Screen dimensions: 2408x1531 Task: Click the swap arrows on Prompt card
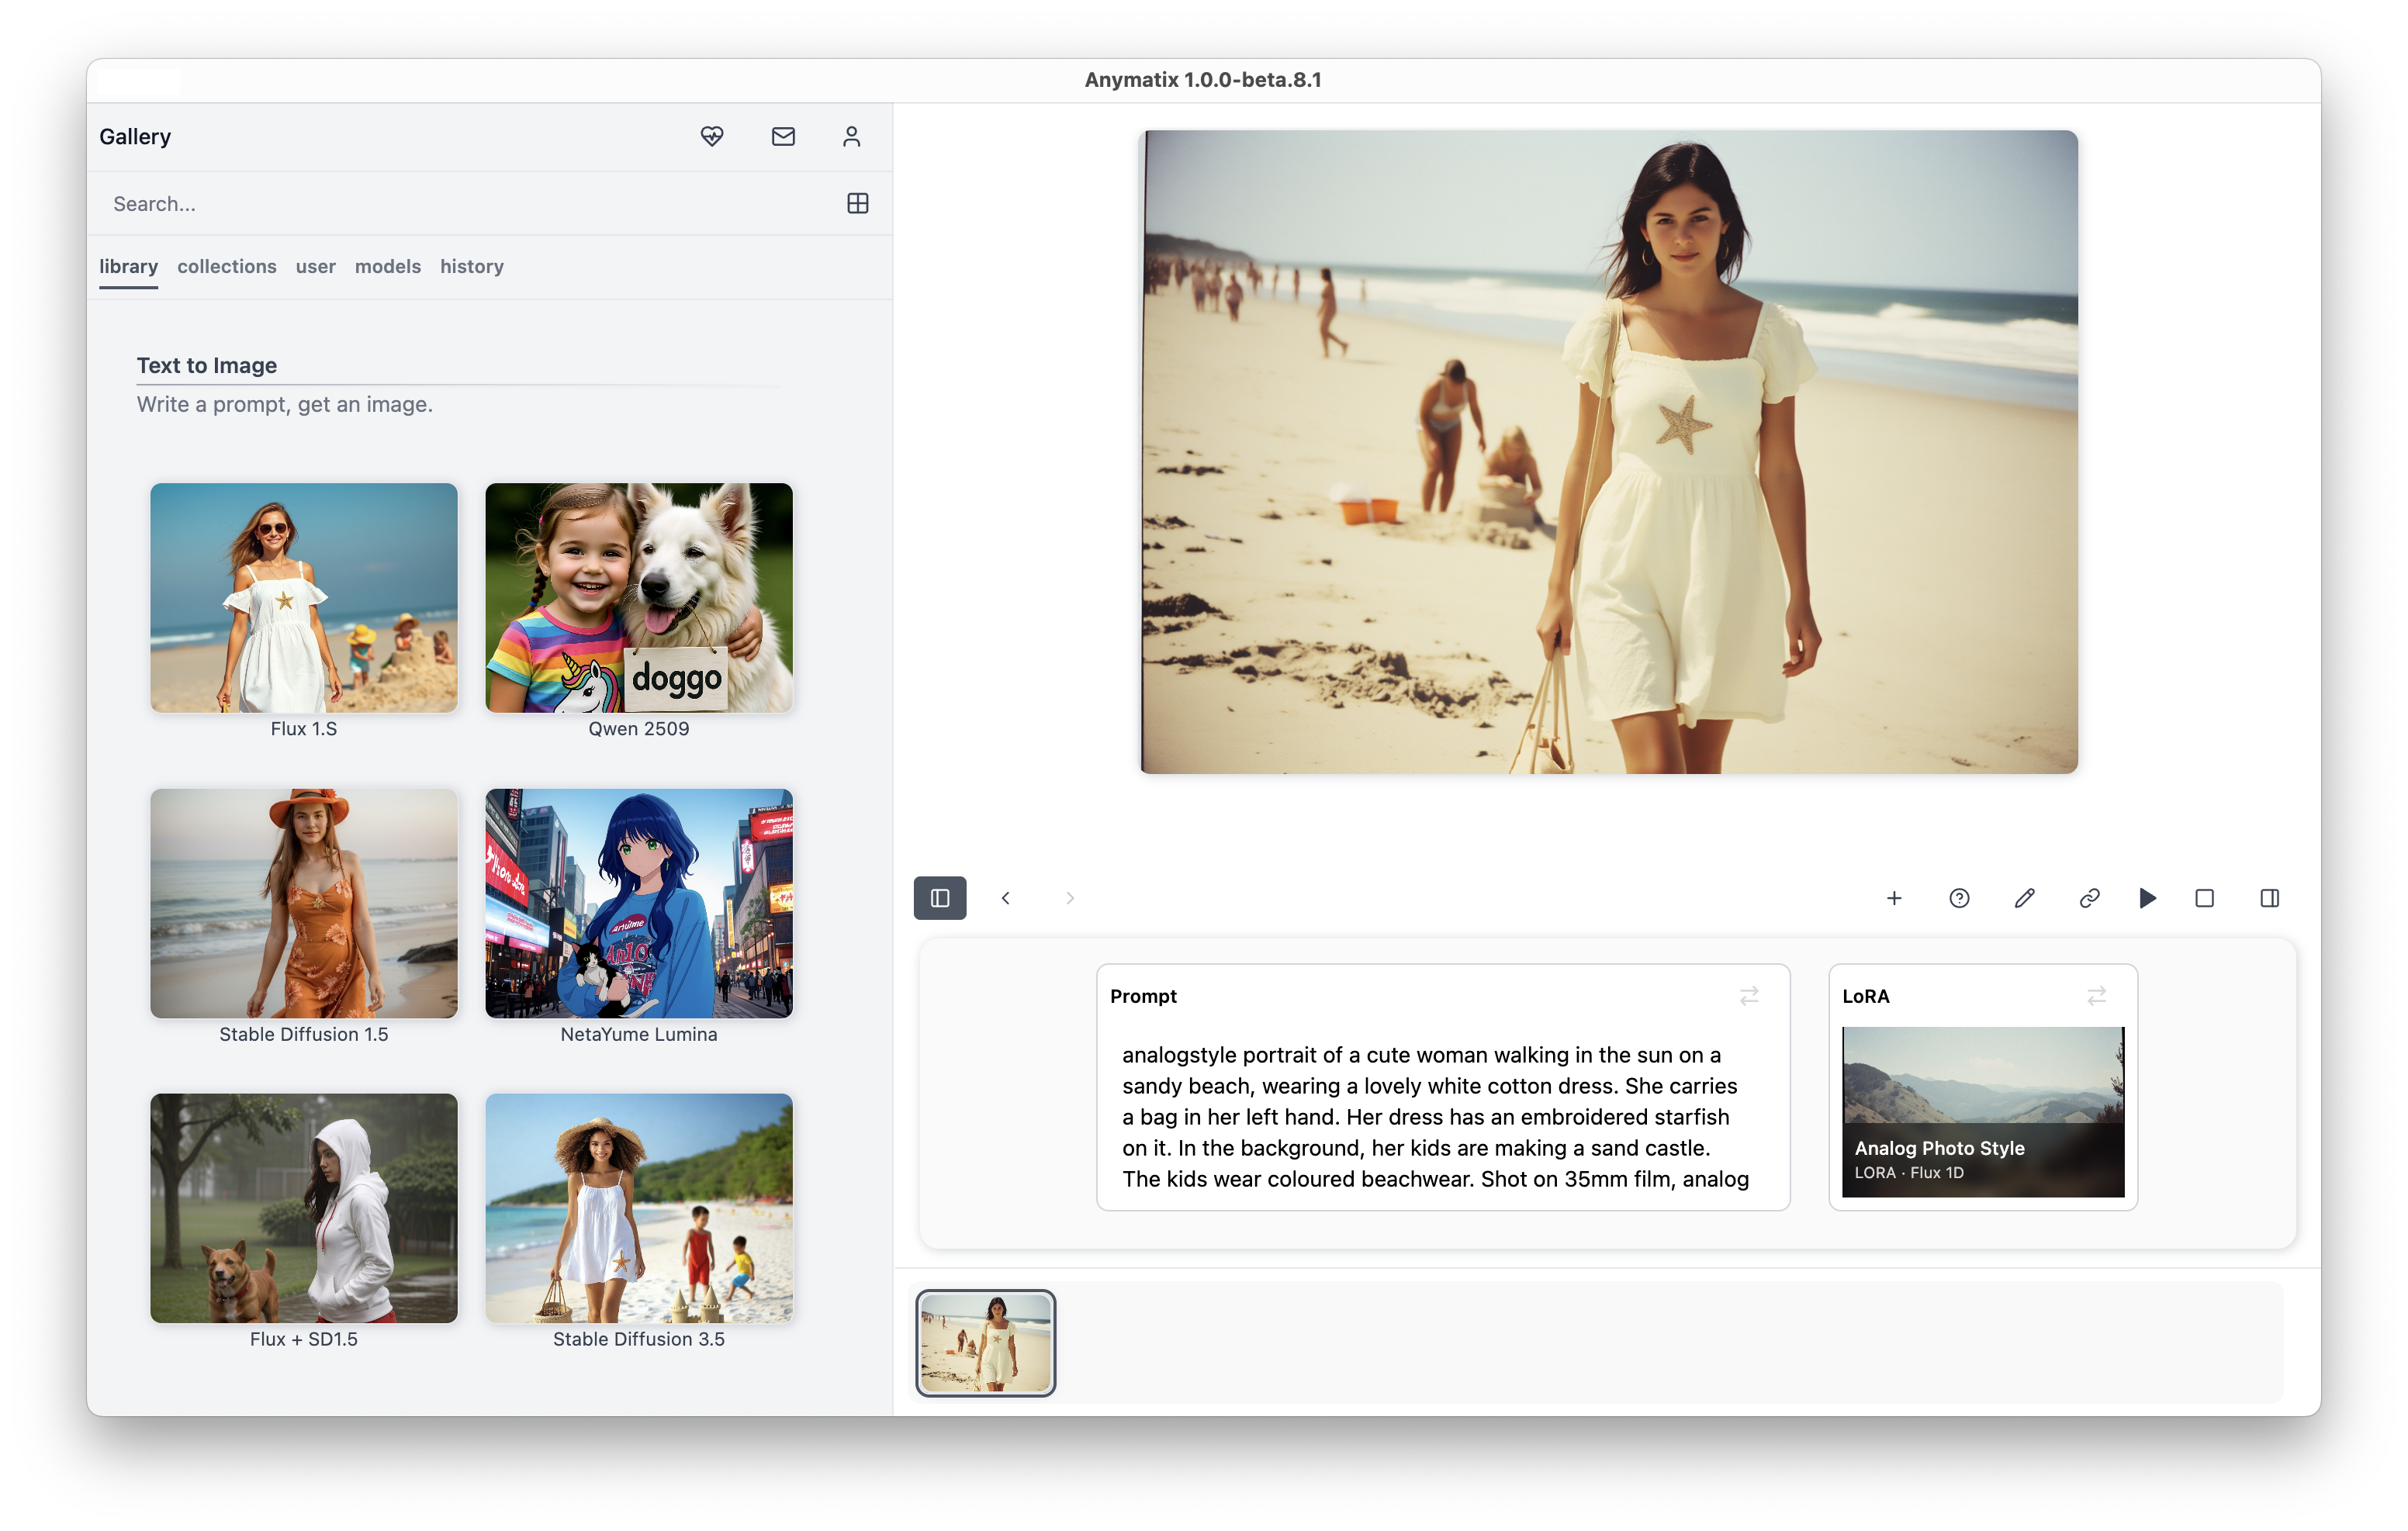click(1748, 996)
